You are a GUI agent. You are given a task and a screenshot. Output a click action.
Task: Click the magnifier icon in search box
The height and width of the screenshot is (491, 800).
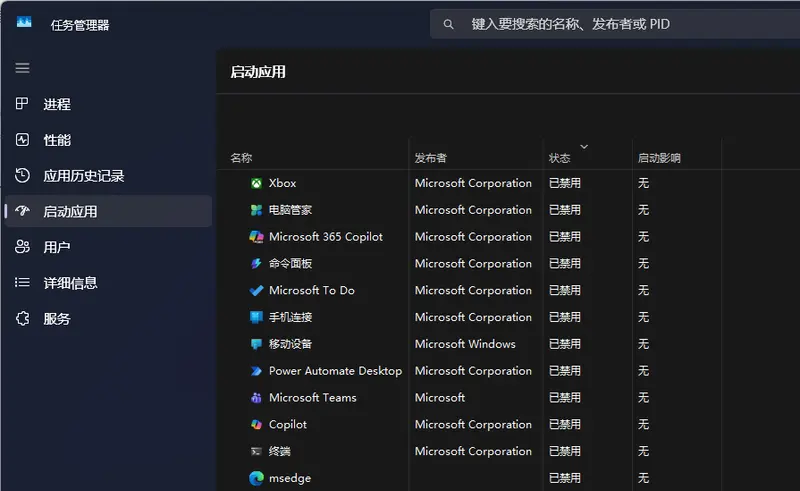pos(448,24)
